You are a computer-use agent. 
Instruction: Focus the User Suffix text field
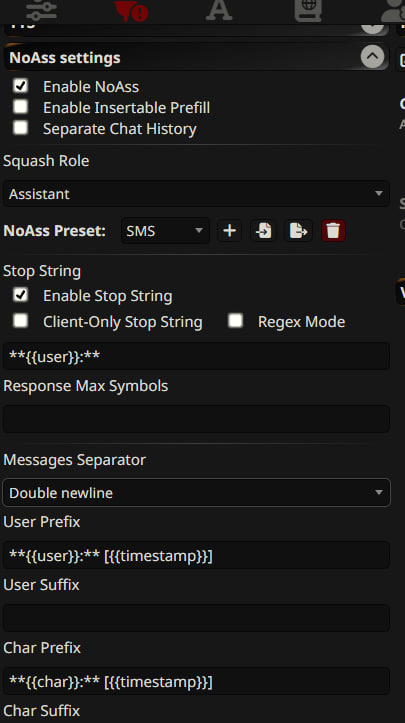[x=196, y=618]
